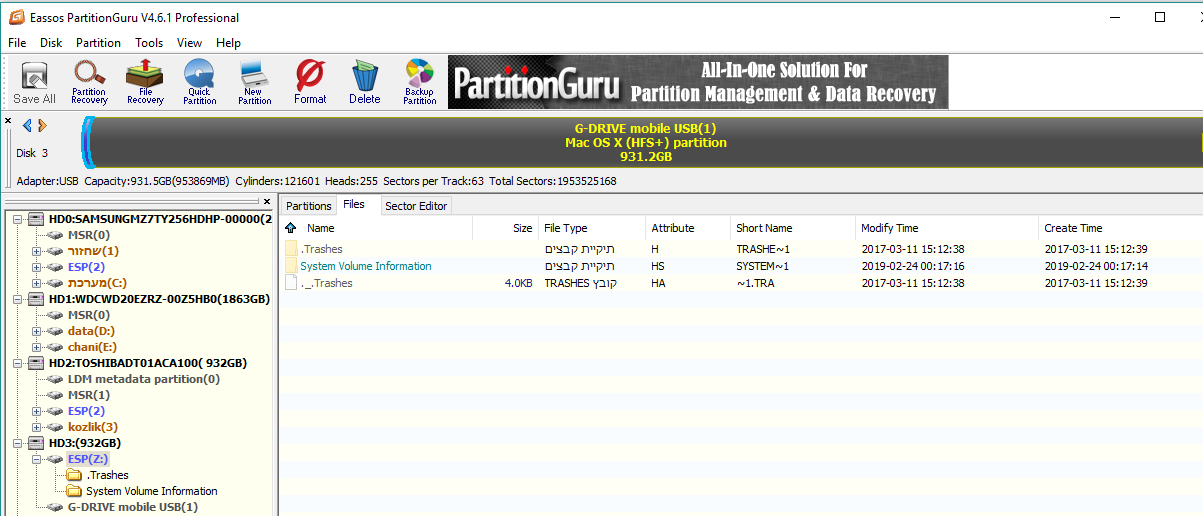Collapse the ESP(Z:) partition node
Screen dimensions: 1203x516
[37, 459]
